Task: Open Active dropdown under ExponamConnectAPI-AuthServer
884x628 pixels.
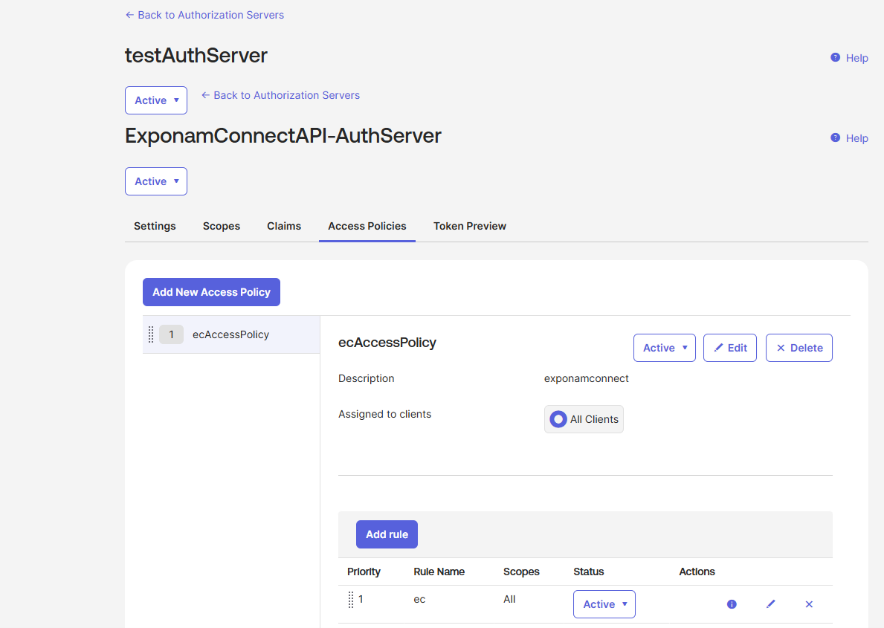Action: 156,182
